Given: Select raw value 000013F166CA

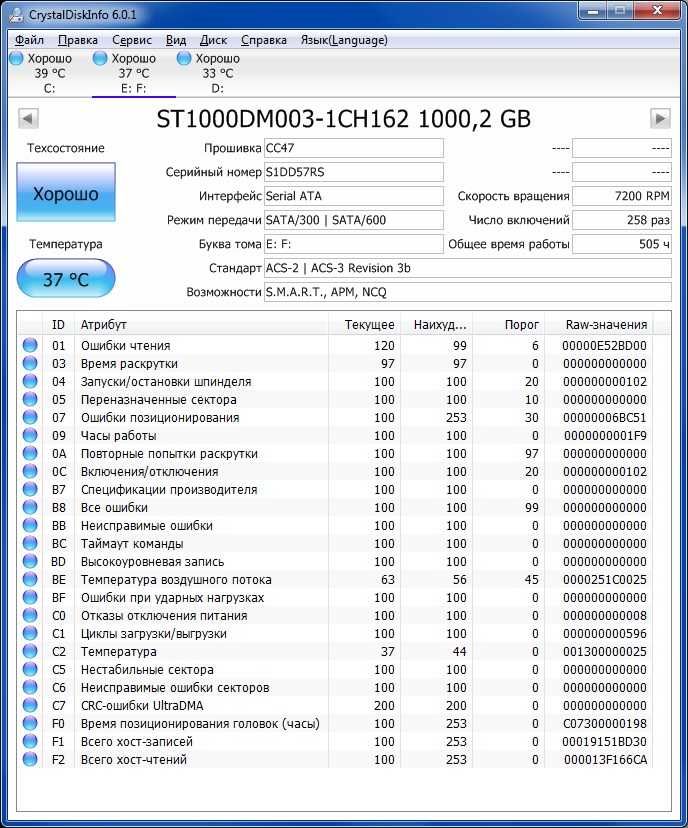Looking at the screenshot, I should 606,759.
